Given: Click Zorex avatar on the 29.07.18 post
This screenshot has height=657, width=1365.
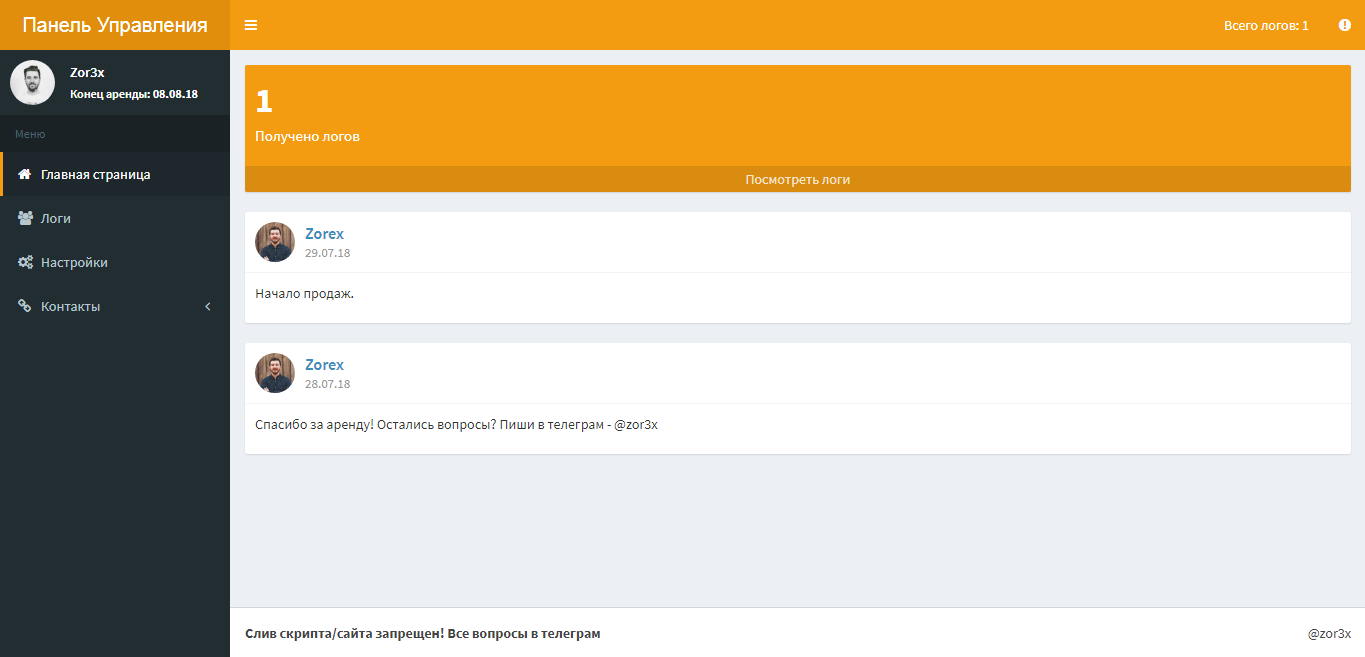Looking at the screenshot, I should tap(275, 242).
